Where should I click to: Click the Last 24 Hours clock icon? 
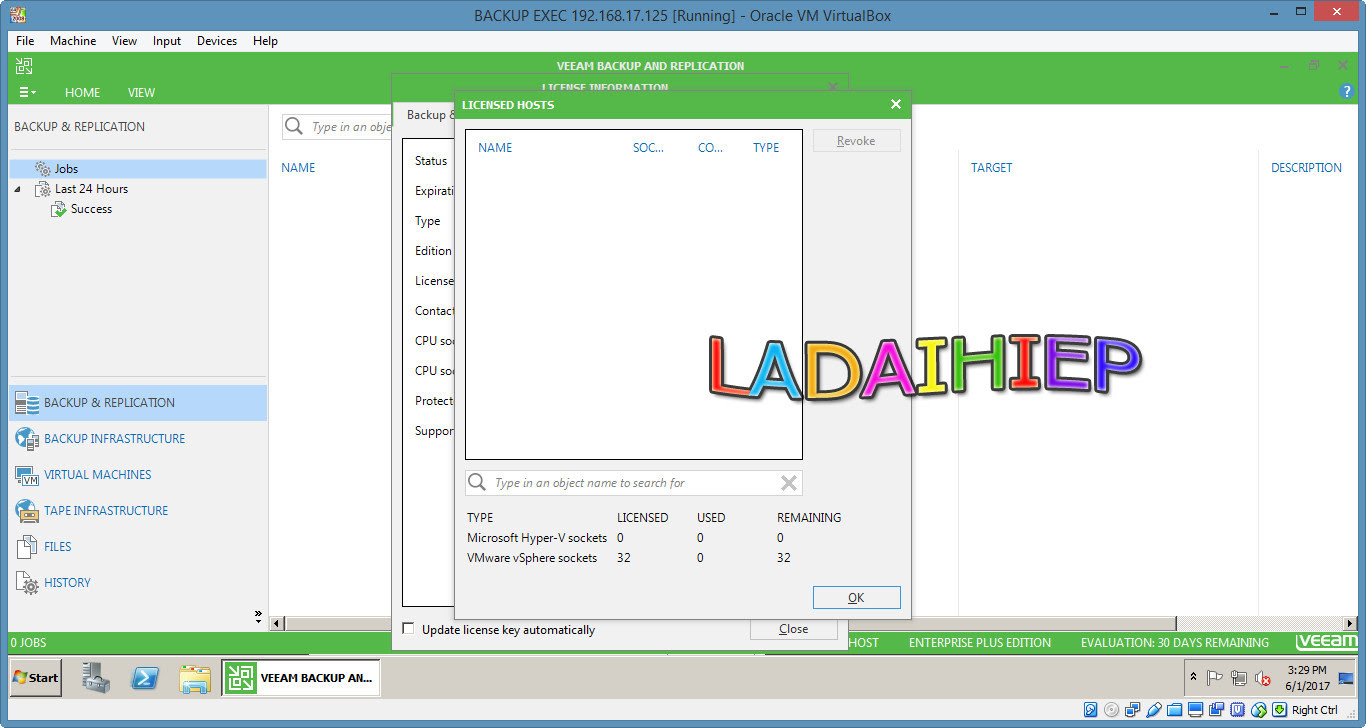point(42,189)
